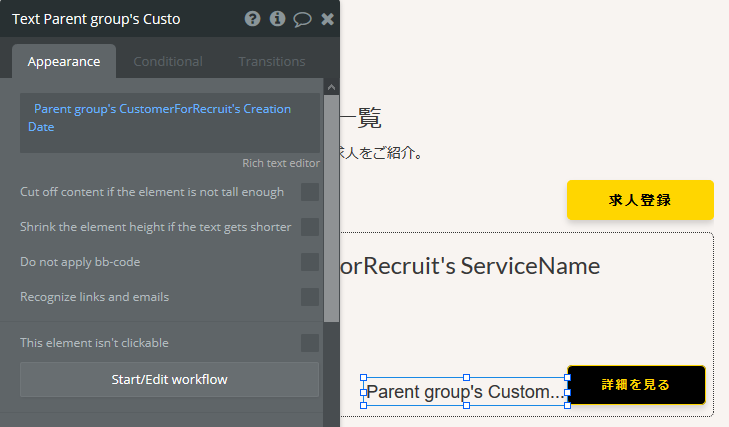This screenshot has height=427, width=729.
Task: Check the Do not apply bb-code box
Action: point(310,262)
